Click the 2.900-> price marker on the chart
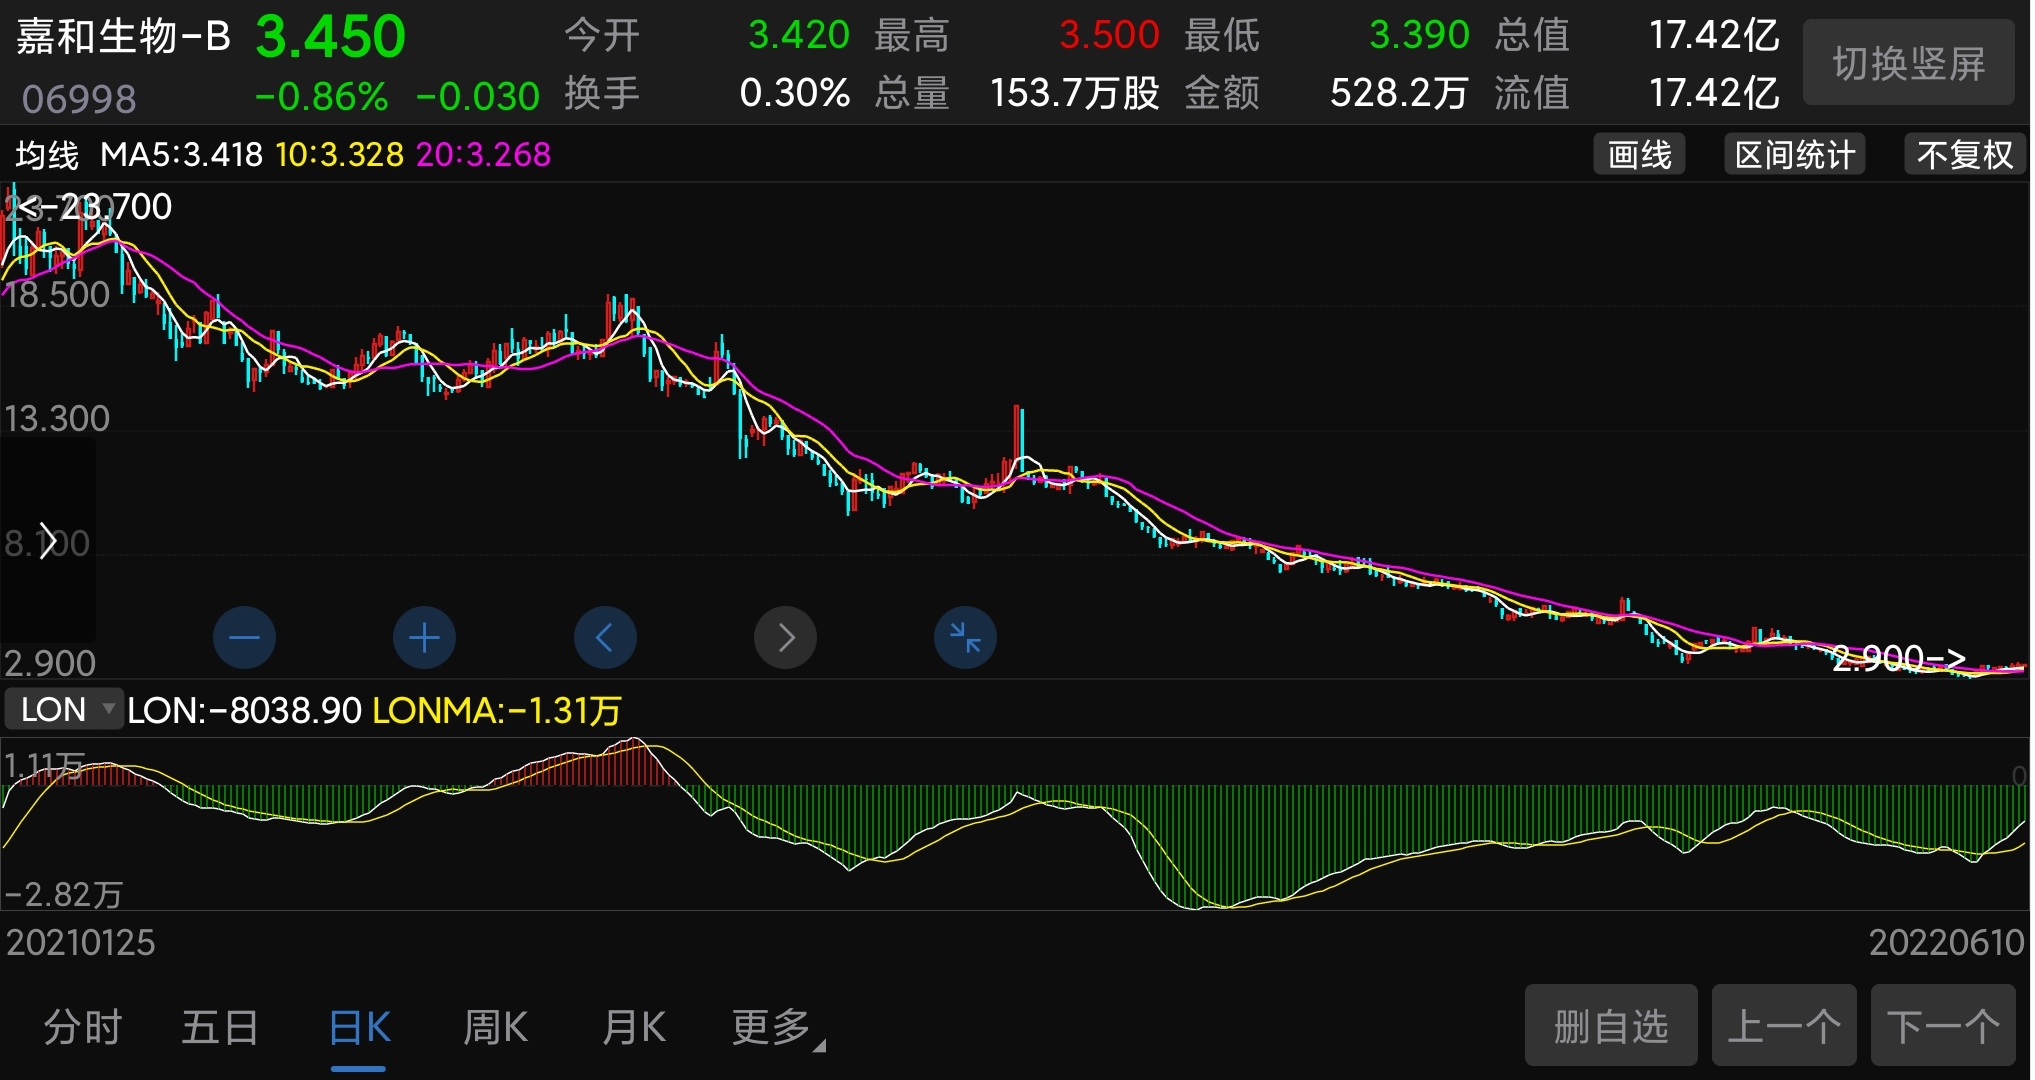Screen dimensions: 2035x1080 tap(1899, 658)
